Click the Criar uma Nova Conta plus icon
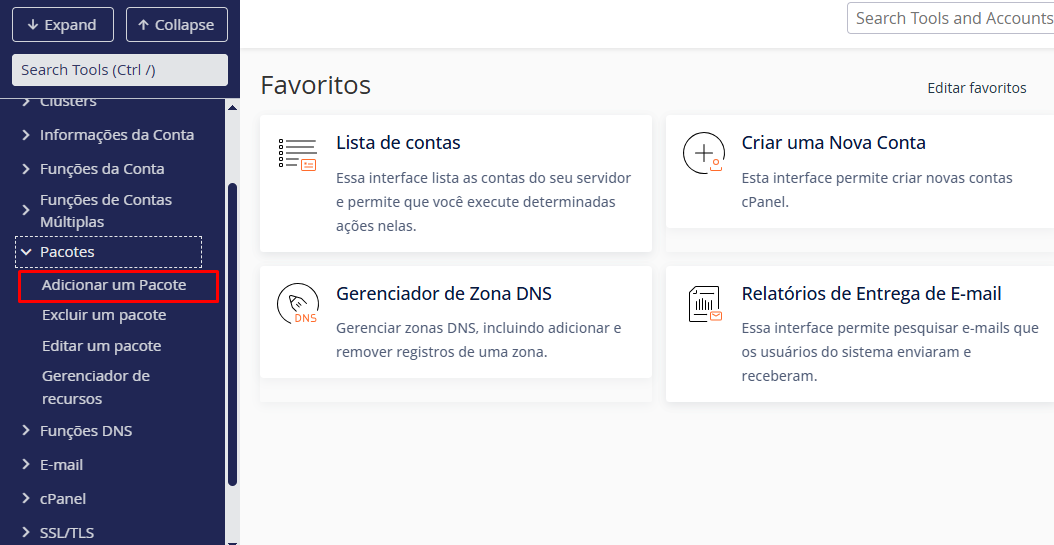Screen dimensions: 1054x545 (703, 154)
